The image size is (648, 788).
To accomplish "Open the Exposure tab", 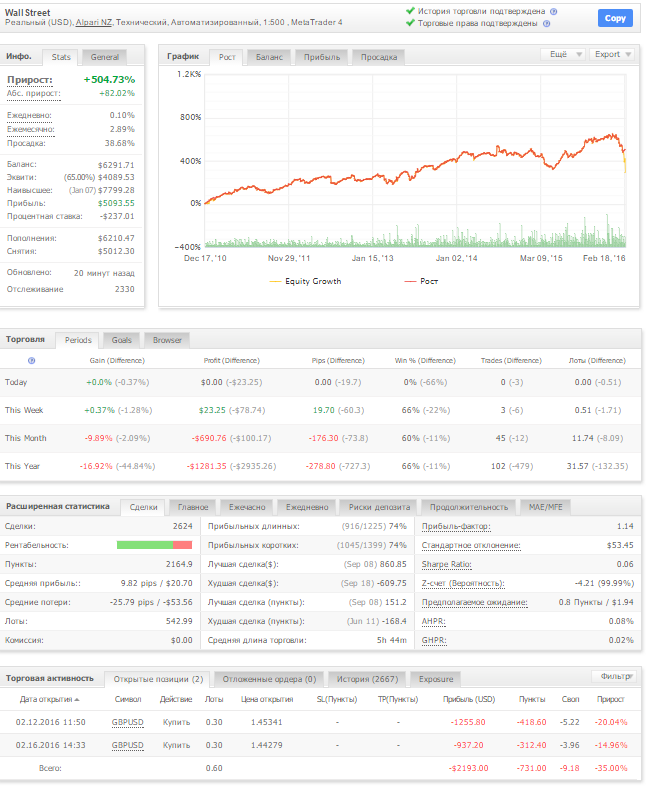I will [x=436, y=679].
